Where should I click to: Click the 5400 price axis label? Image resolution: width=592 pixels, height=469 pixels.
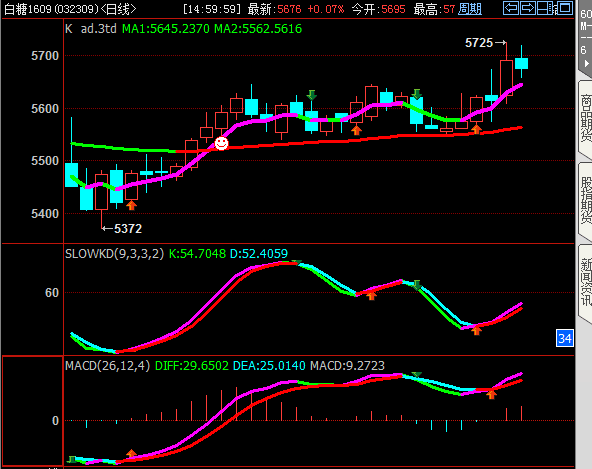(x=45, y=214)
